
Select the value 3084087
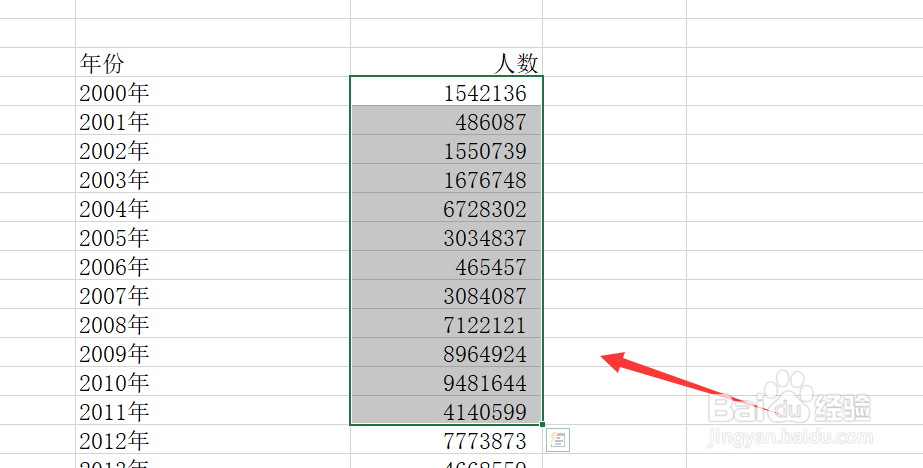[x=446, y=294]
